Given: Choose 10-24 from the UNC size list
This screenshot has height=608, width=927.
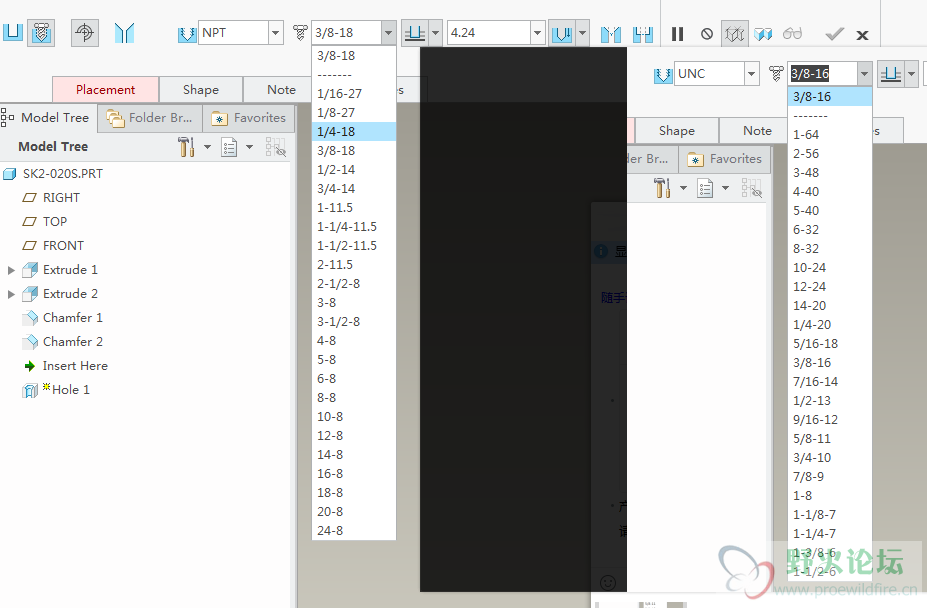Looking at the screenshot, I should coord(829,267).
